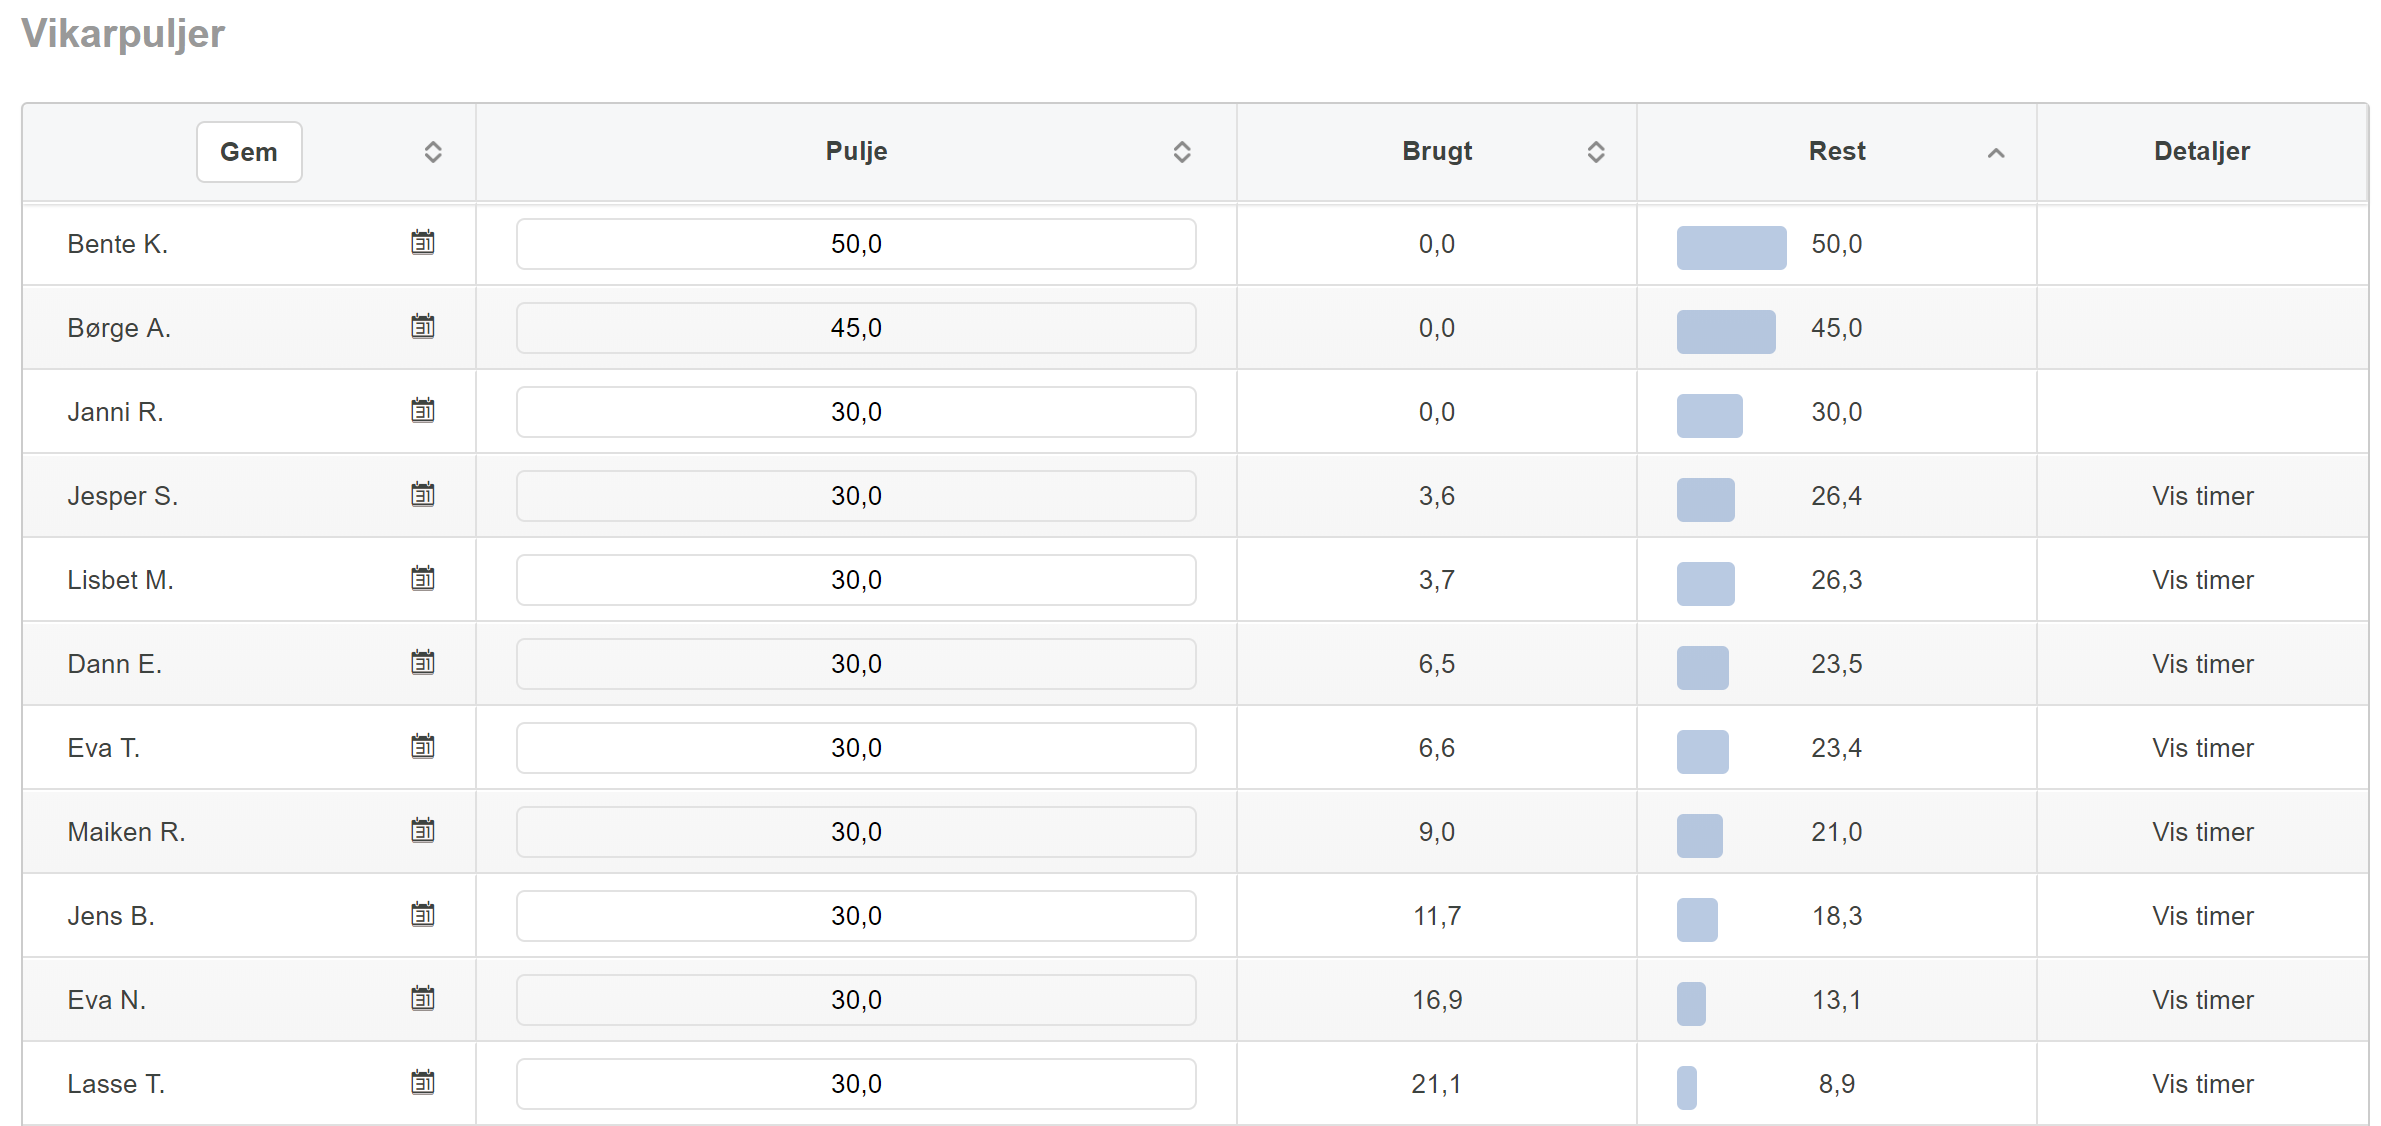Open calendar icon for Maiken R.

[423, 830]
